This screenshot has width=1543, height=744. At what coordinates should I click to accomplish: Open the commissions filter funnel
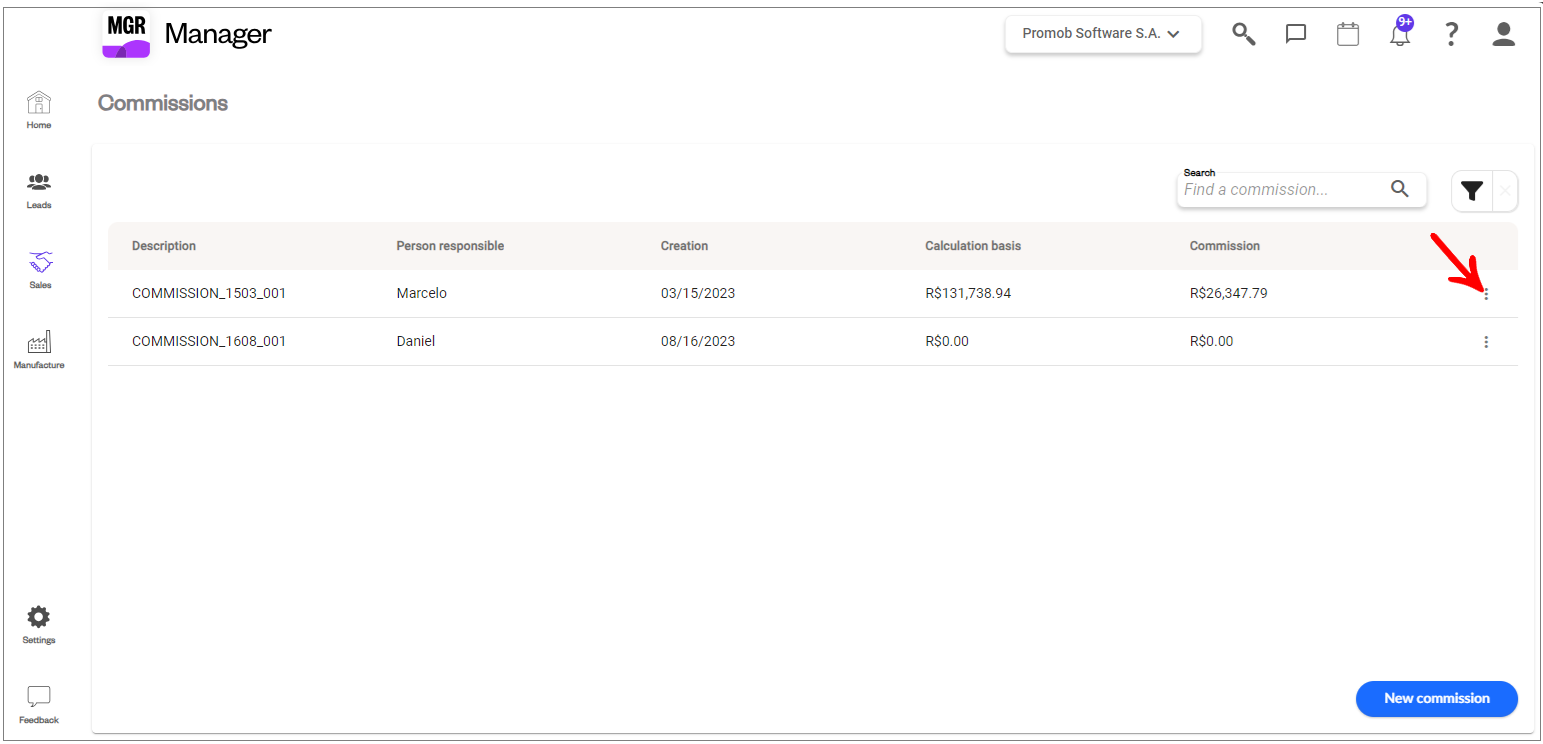1471,191
